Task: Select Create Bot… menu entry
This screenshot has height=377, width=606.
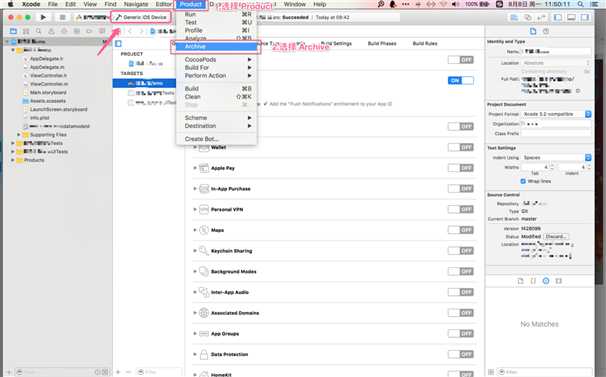Action: point(216,139)
